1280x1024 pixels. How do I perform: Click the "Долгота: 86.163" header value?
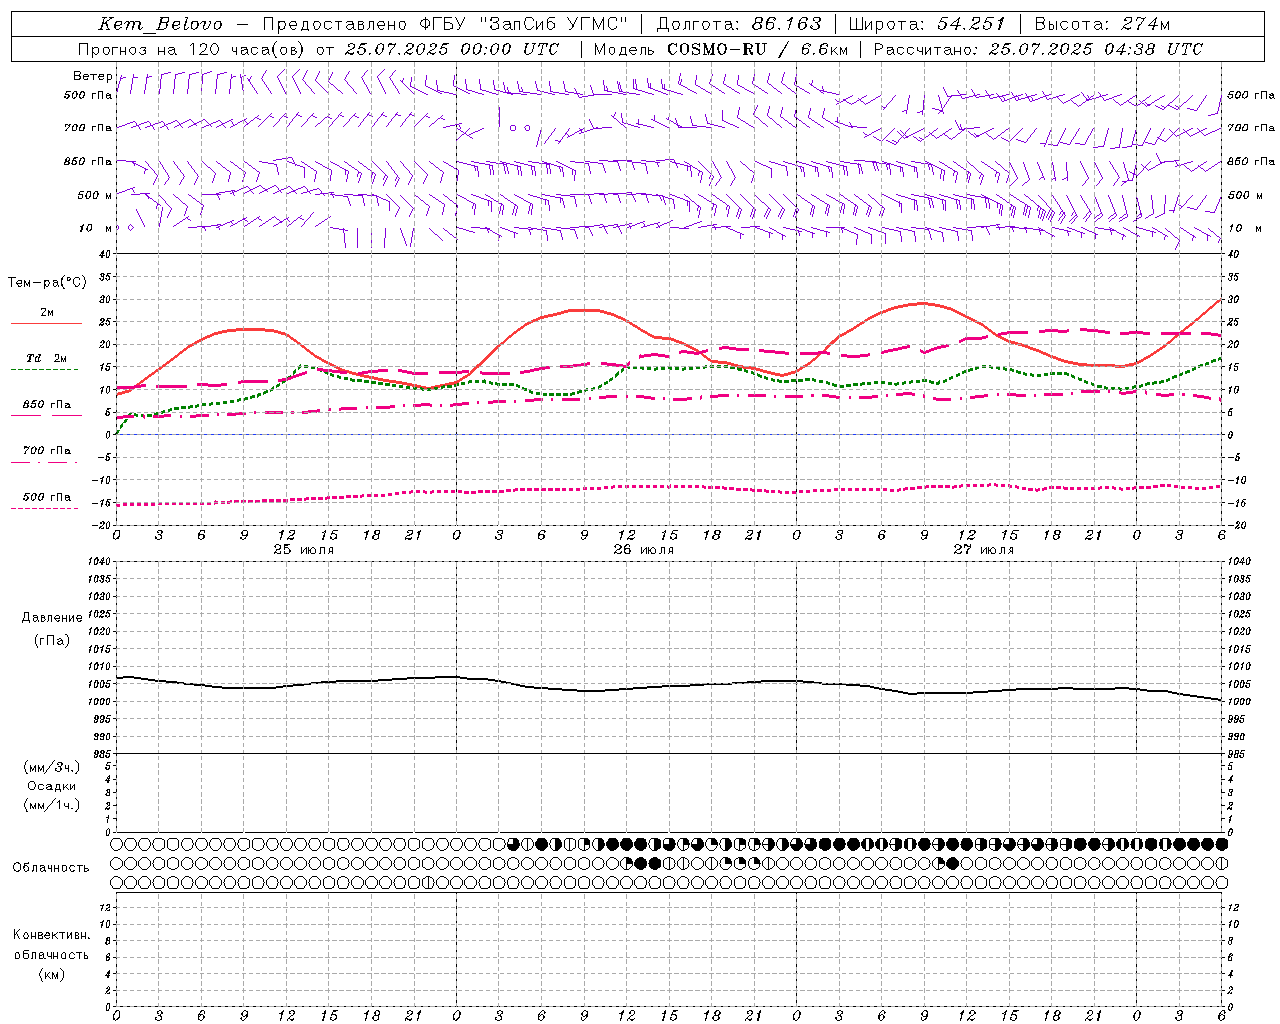coord(739,24)
